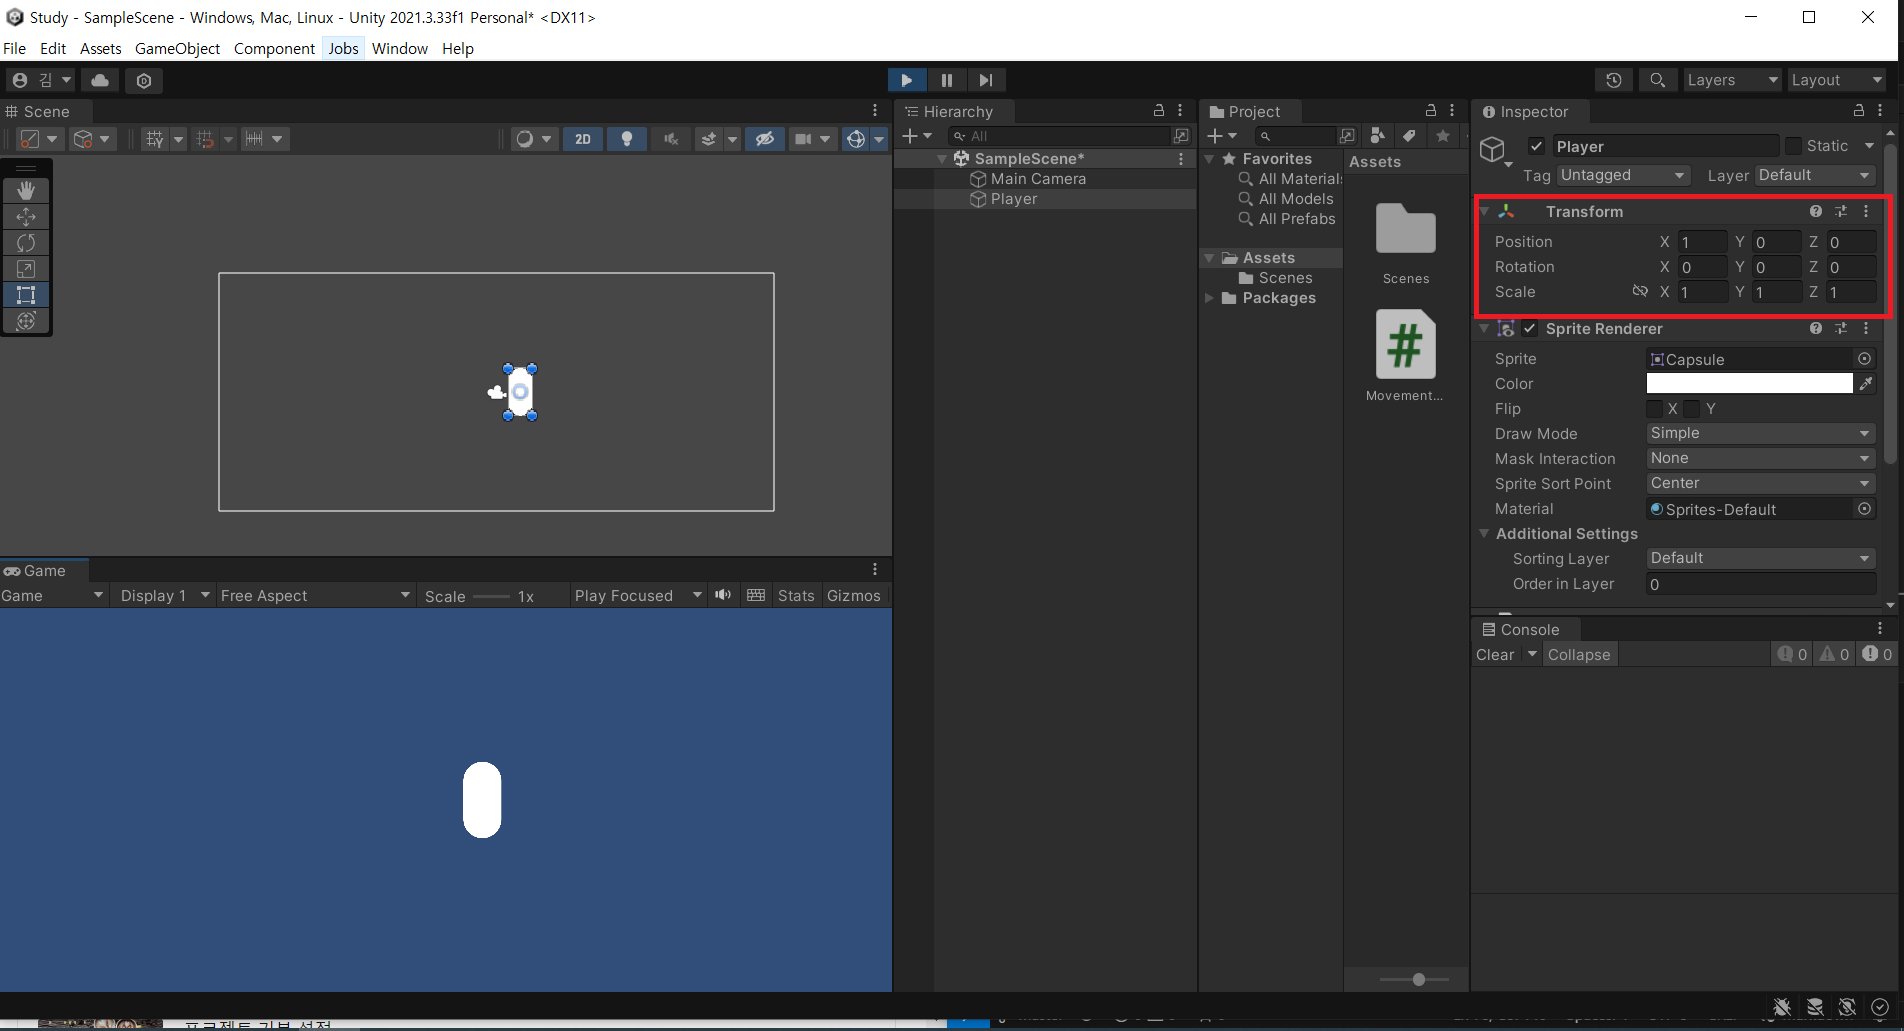Click the Pause button
Image resolution: width=1904 pixels, height=1031 pixels.
pyautogui.click(x=946, y=80)
